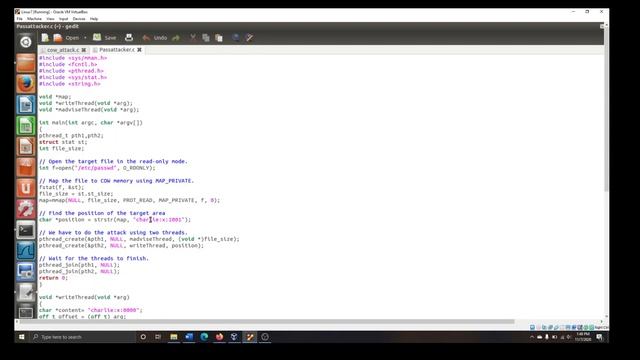Open the gedit text editor dock icon

tap(26, 292)
